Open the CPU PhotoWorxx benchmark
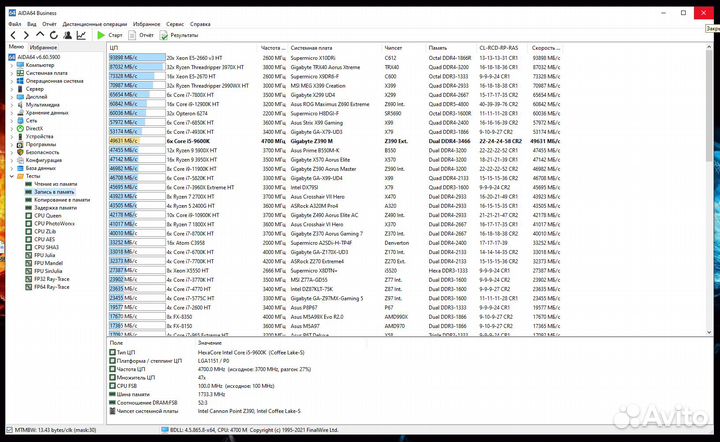 54,224
